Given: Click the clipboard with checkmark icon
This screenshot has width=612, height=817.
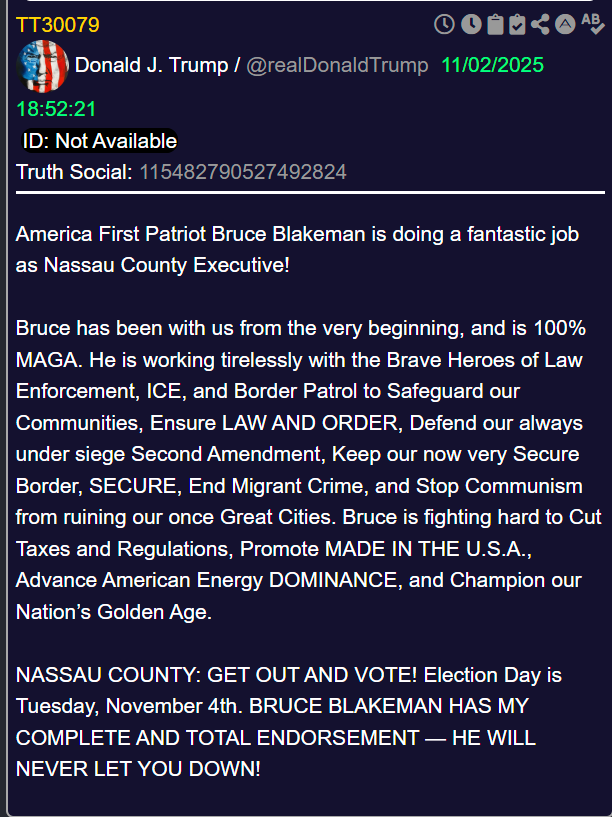Looking at the screenshot, I should [x=517, y=24].
